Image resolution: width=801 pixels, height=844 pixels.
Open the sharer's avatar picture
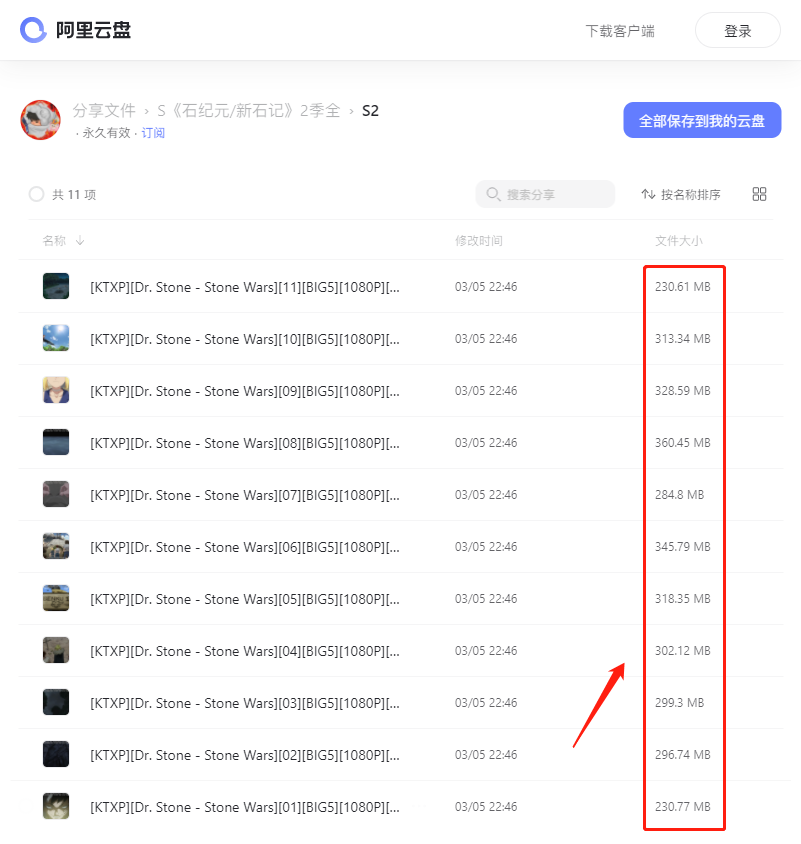(40, 119)
